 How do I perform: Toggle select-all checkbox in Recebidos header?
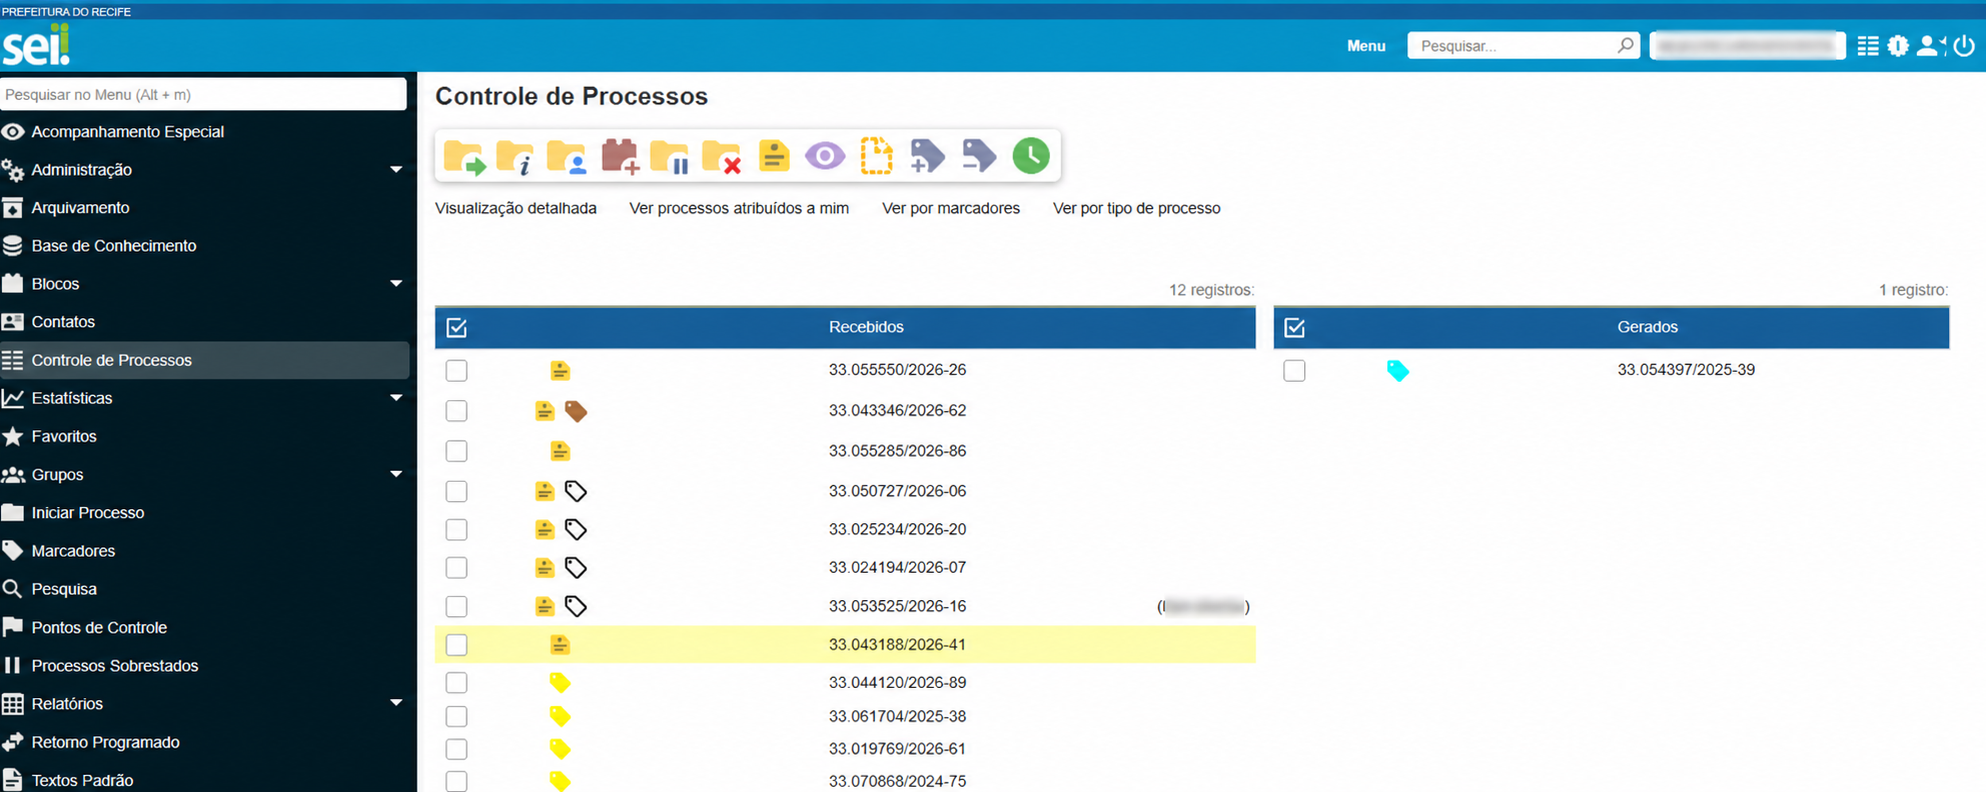tap(457, 328)
